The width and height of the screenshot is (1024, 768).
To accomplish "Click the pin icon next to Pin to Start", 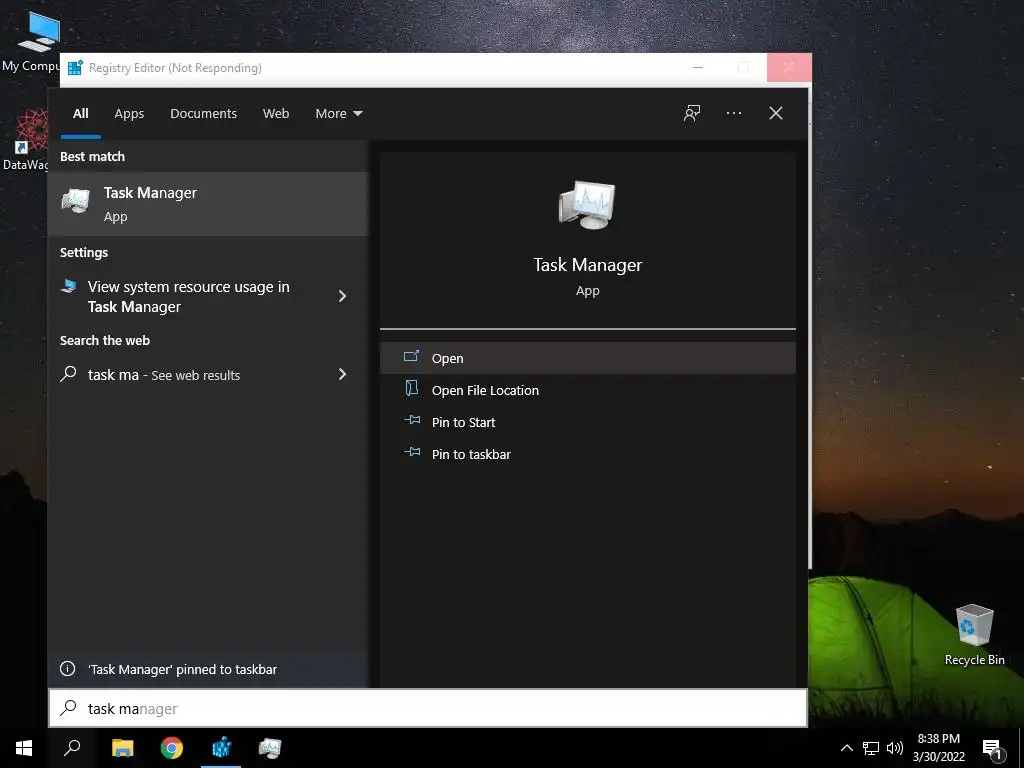I will 412,421.
